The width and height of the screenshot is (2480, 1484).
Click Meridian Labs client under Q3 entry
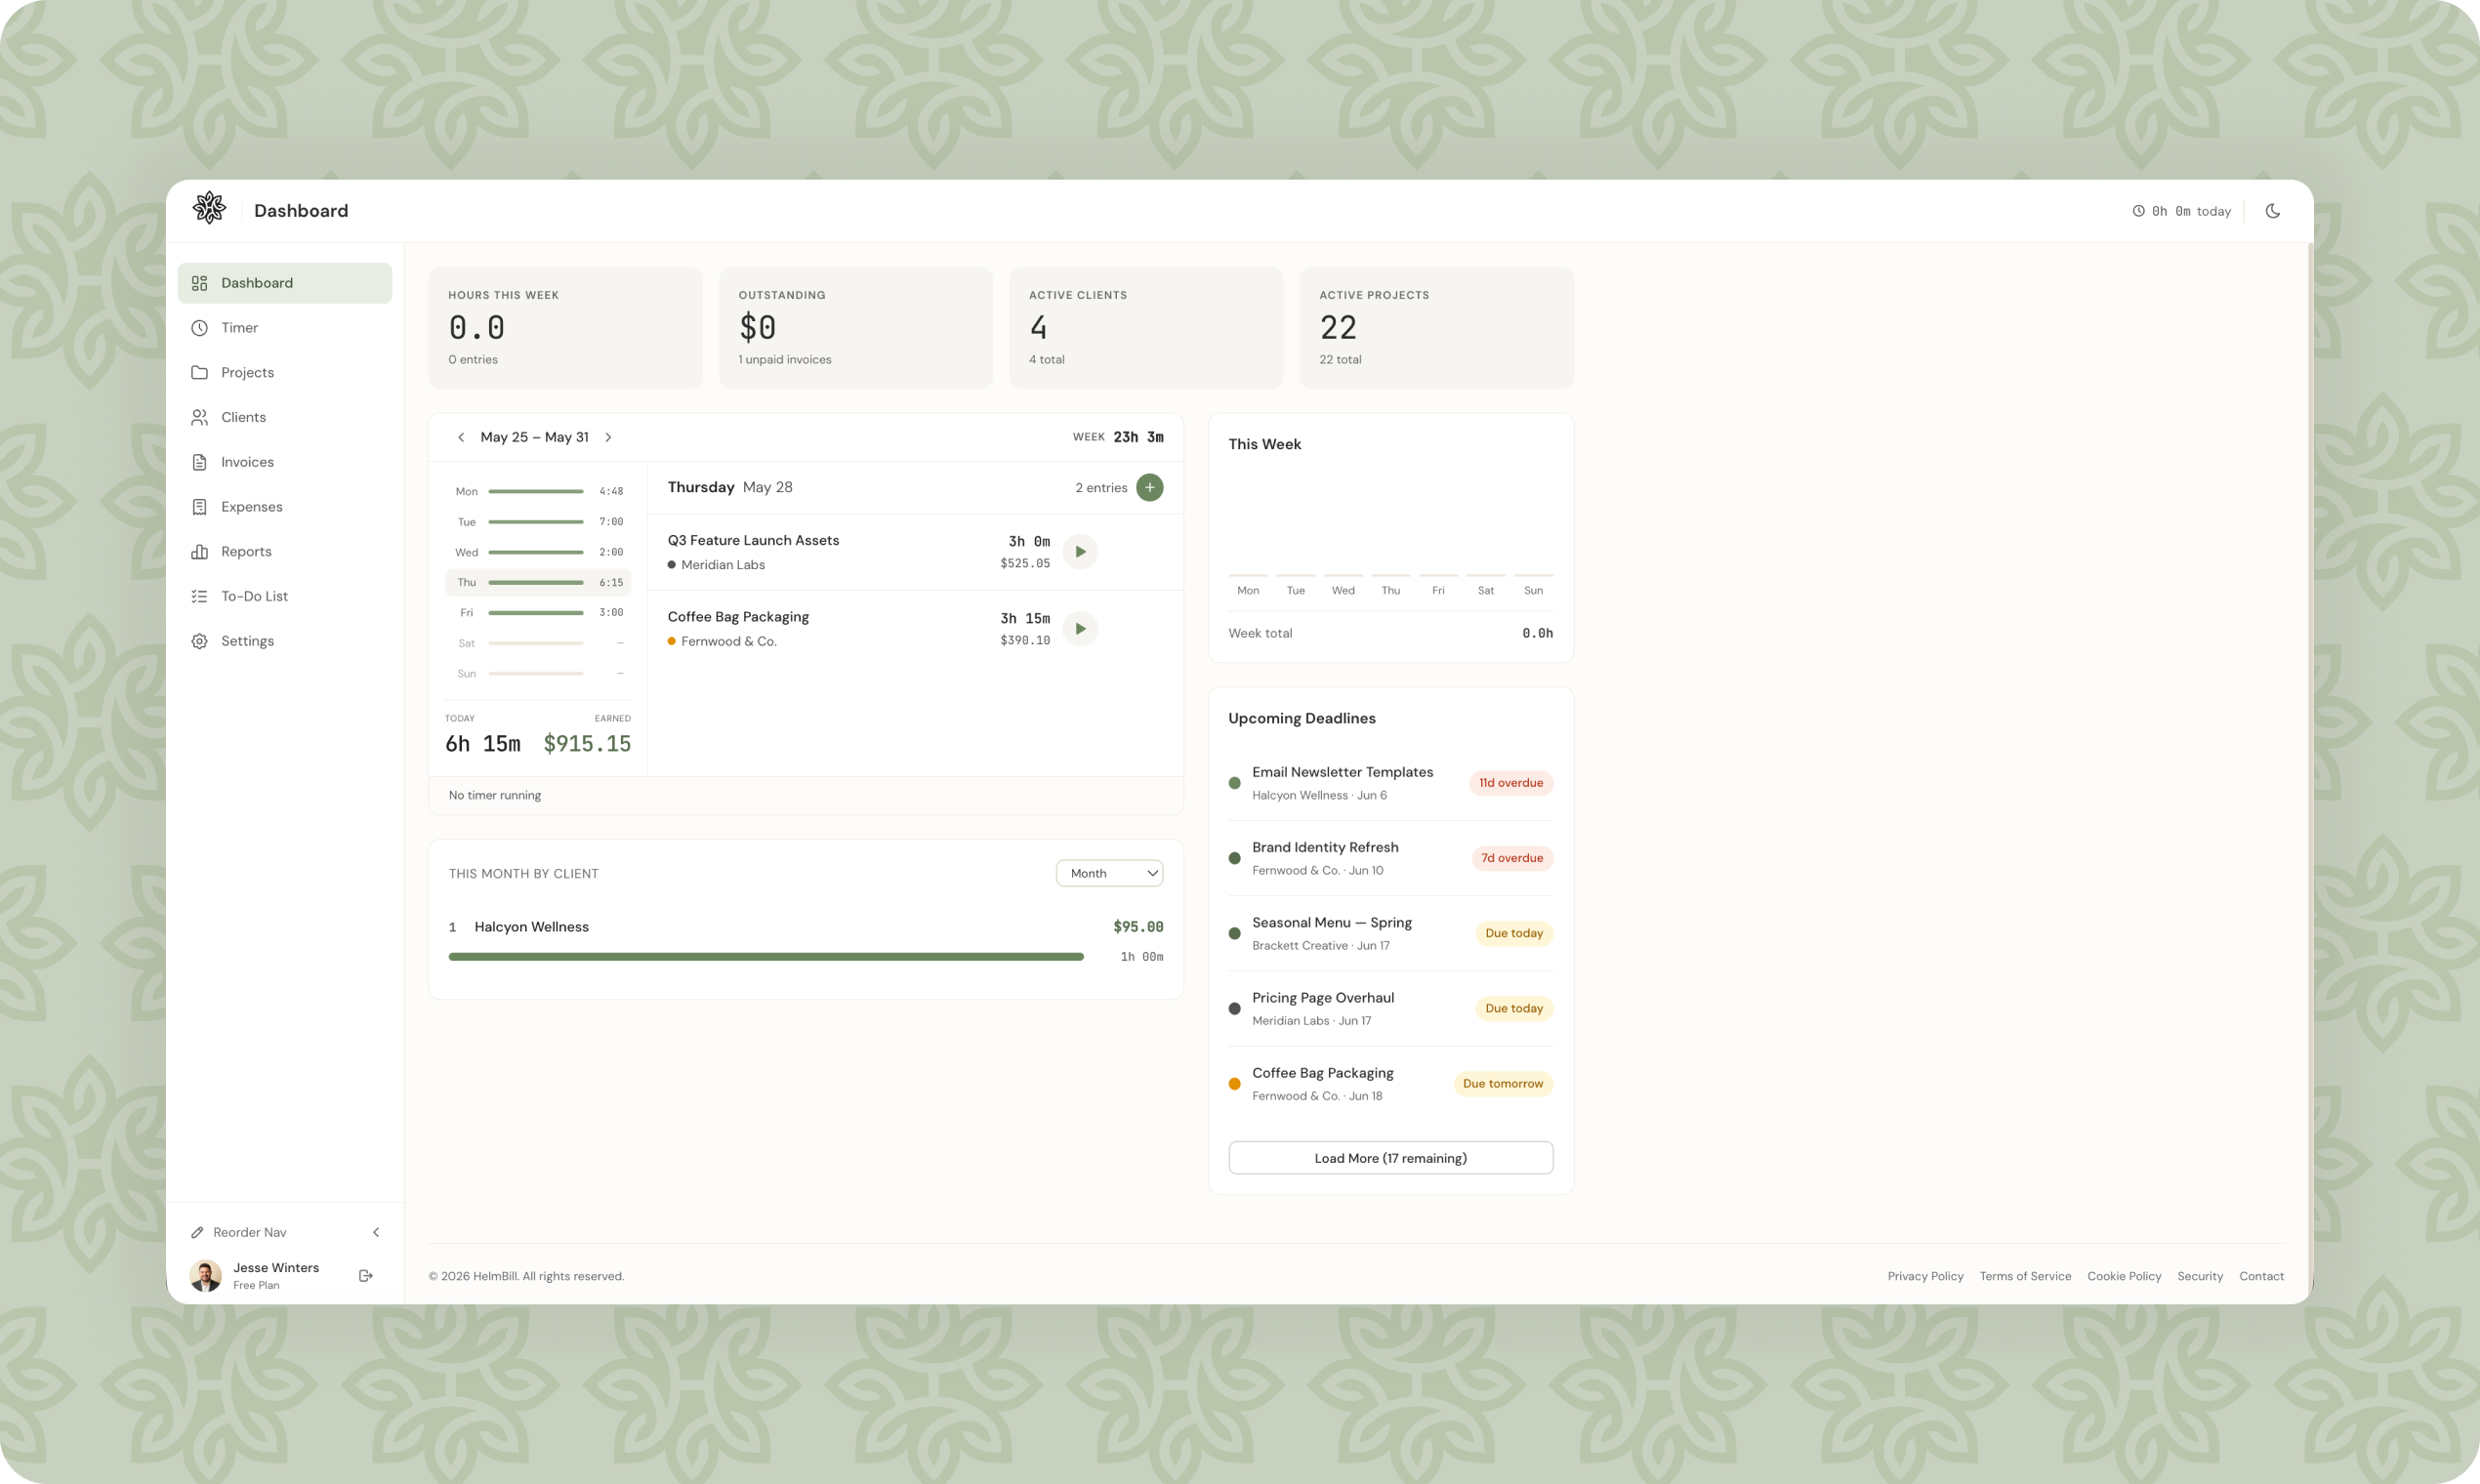point(723,565)
